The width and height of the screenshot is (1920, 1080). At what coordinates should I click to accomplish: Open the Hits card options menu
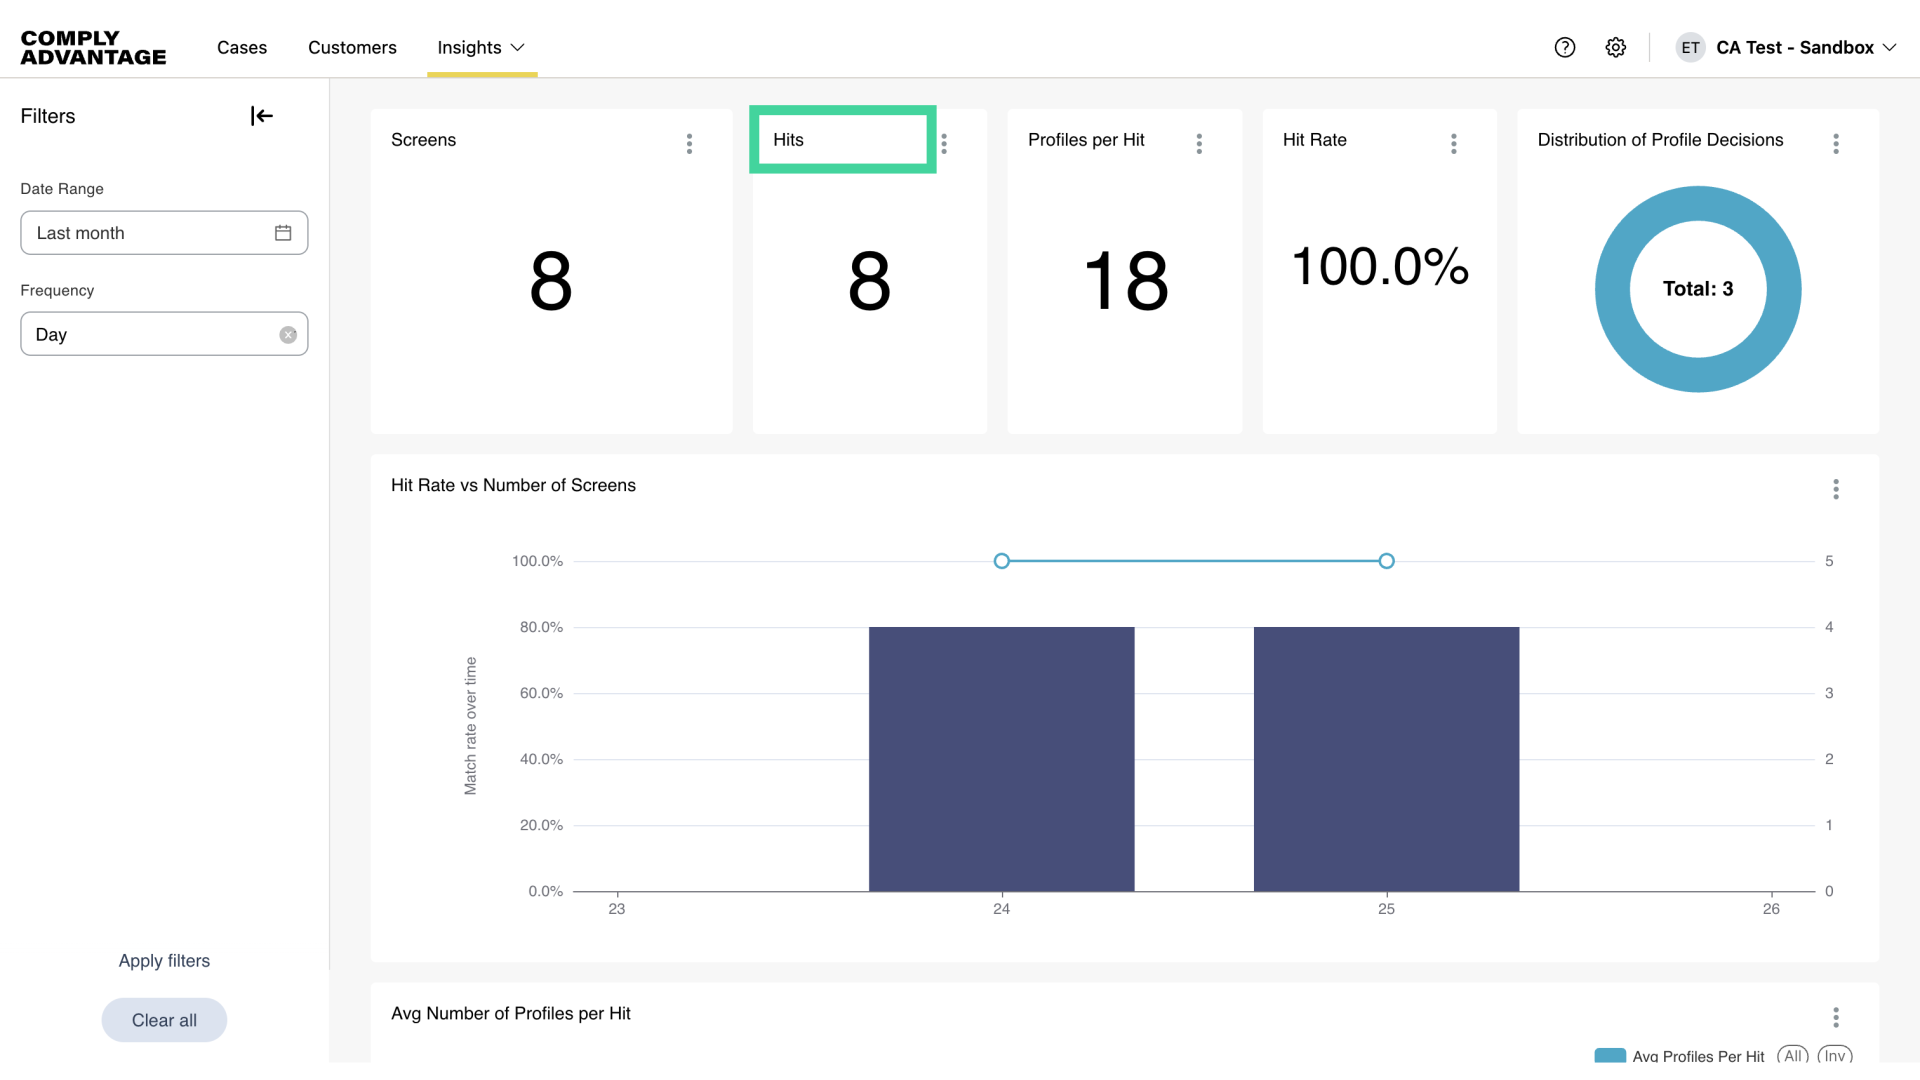[x=944, y=143]
